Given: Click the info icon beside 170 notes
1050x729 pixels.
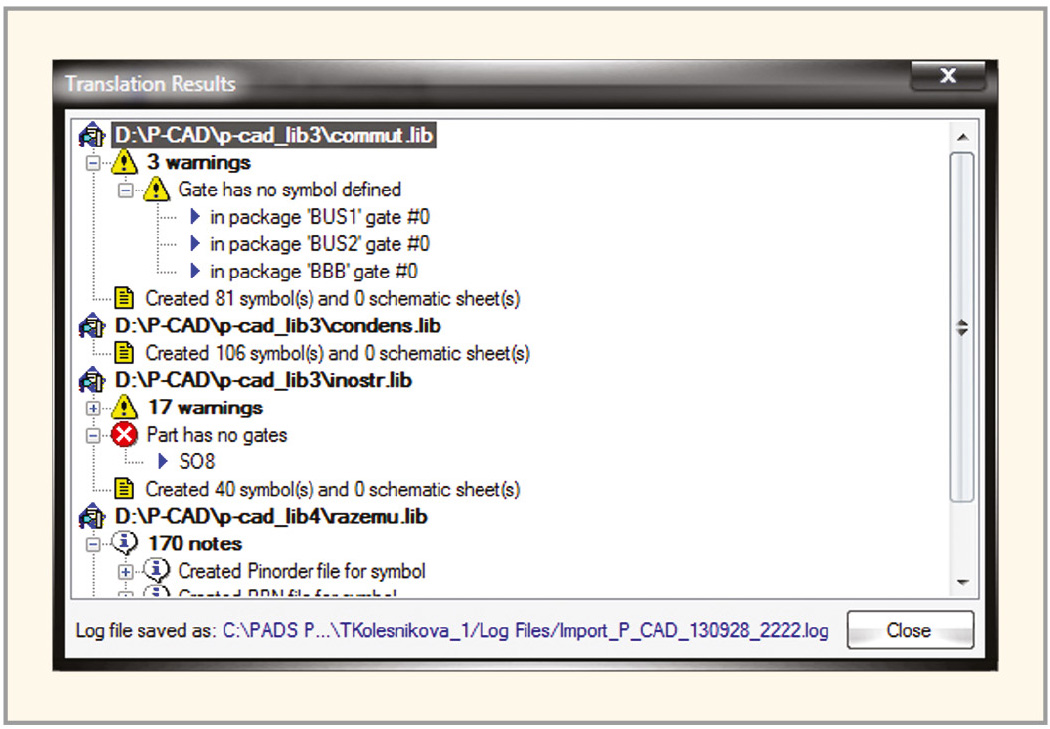Looking at the screenshot, I should coord(125,544).
